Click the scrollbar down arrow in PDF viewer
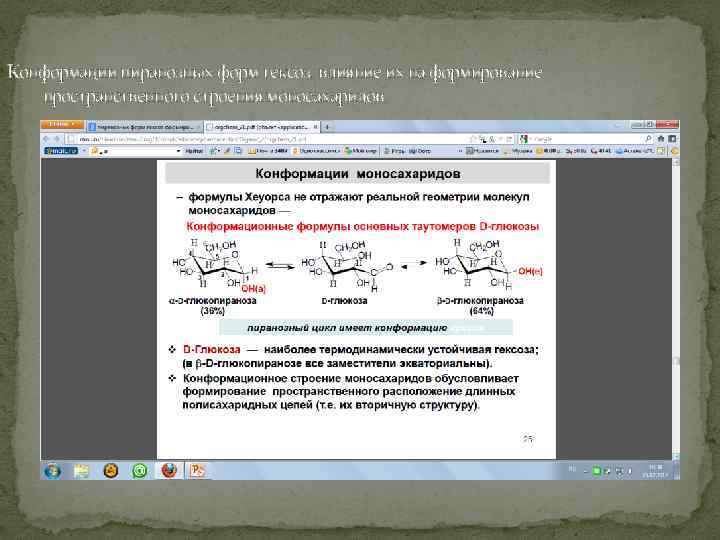 pyautogui.click(x=675, y=456)
